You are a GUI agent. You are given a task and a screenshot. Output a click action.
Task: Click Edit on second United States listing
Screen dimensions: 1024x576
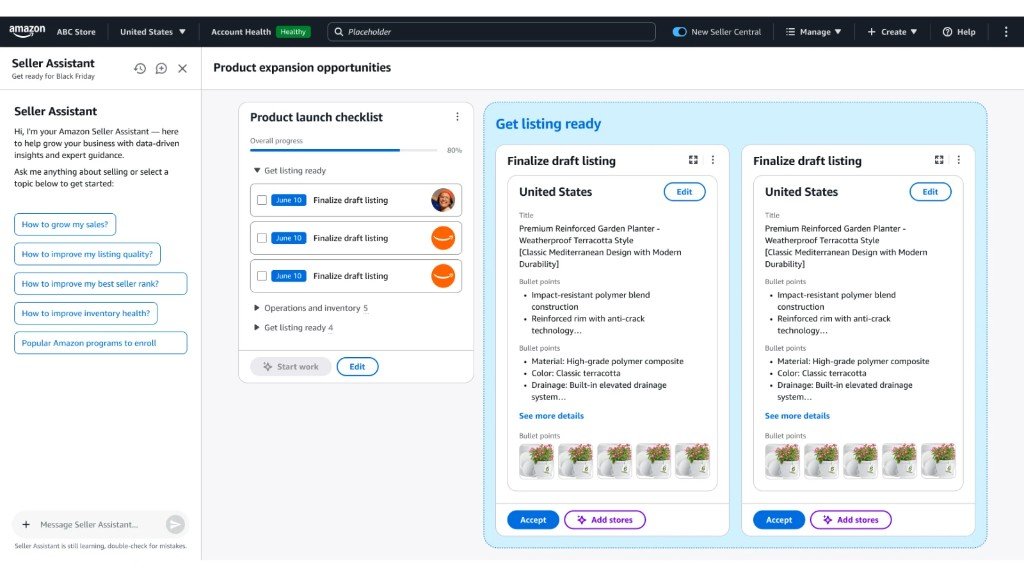click(930, 192)
